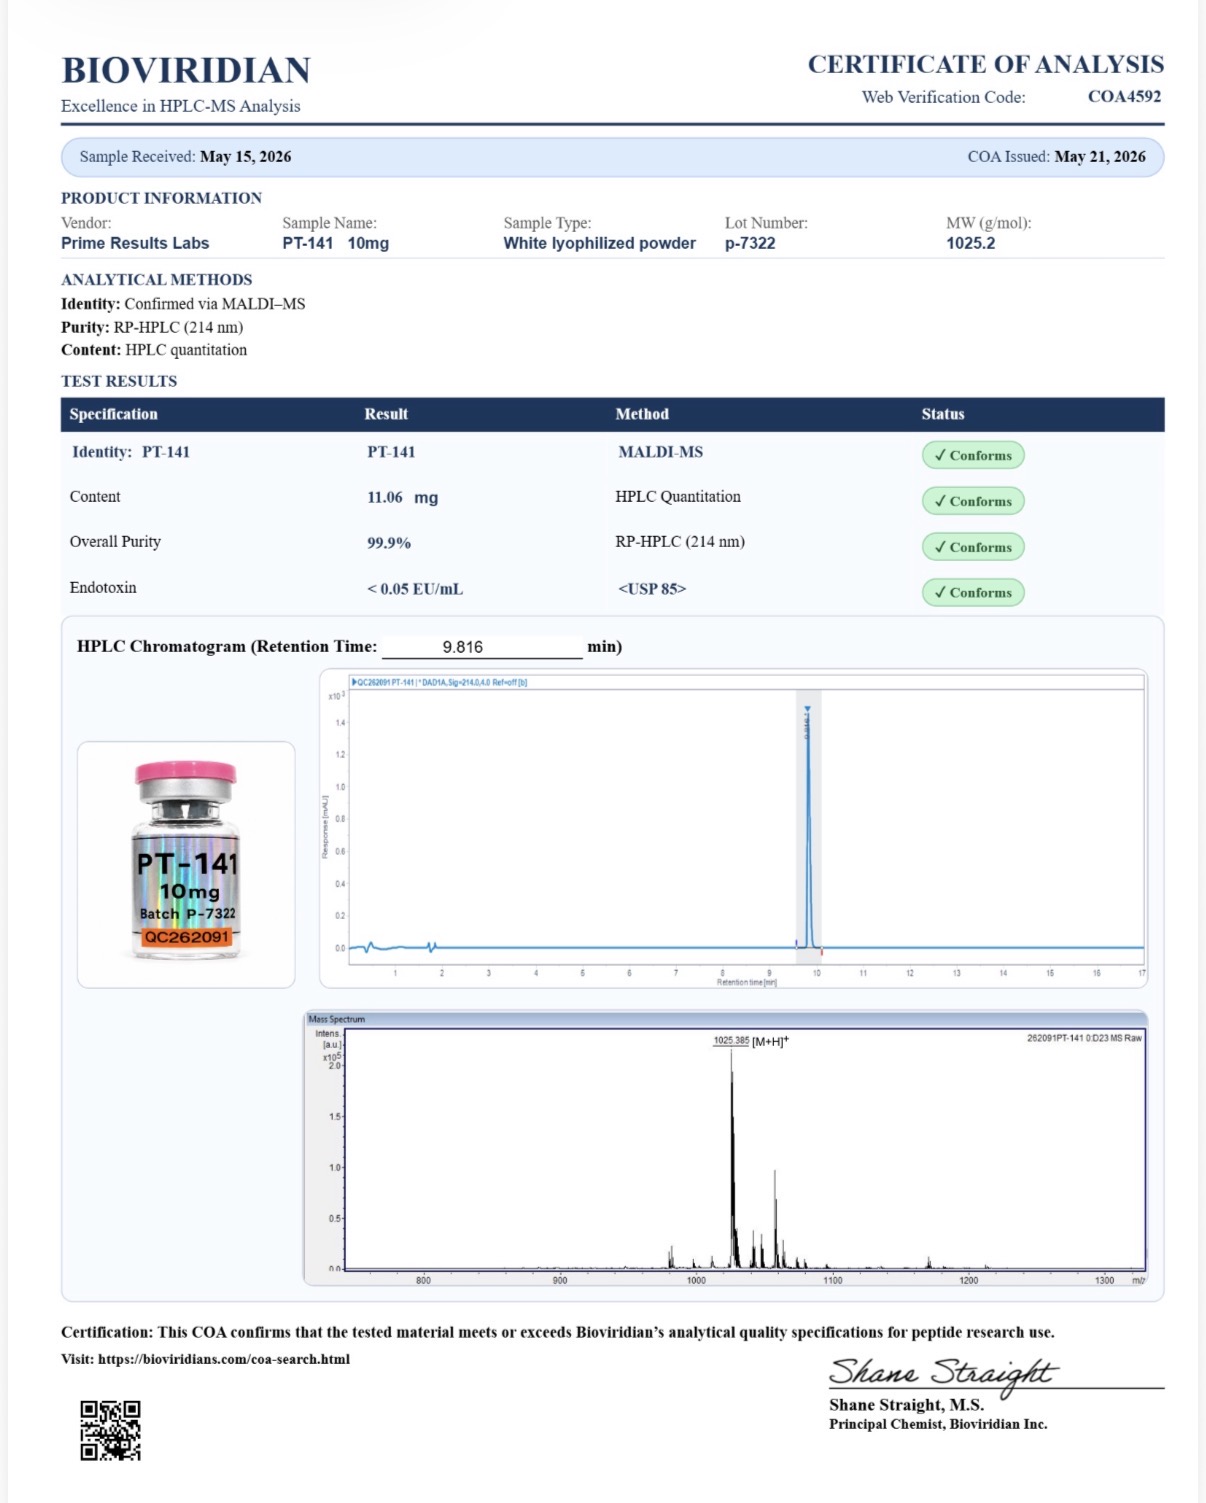Open the bioviridians.com coa-search link
Image resolution: width=1206 pixels, height=1503 pixels.
(224, 1359)
